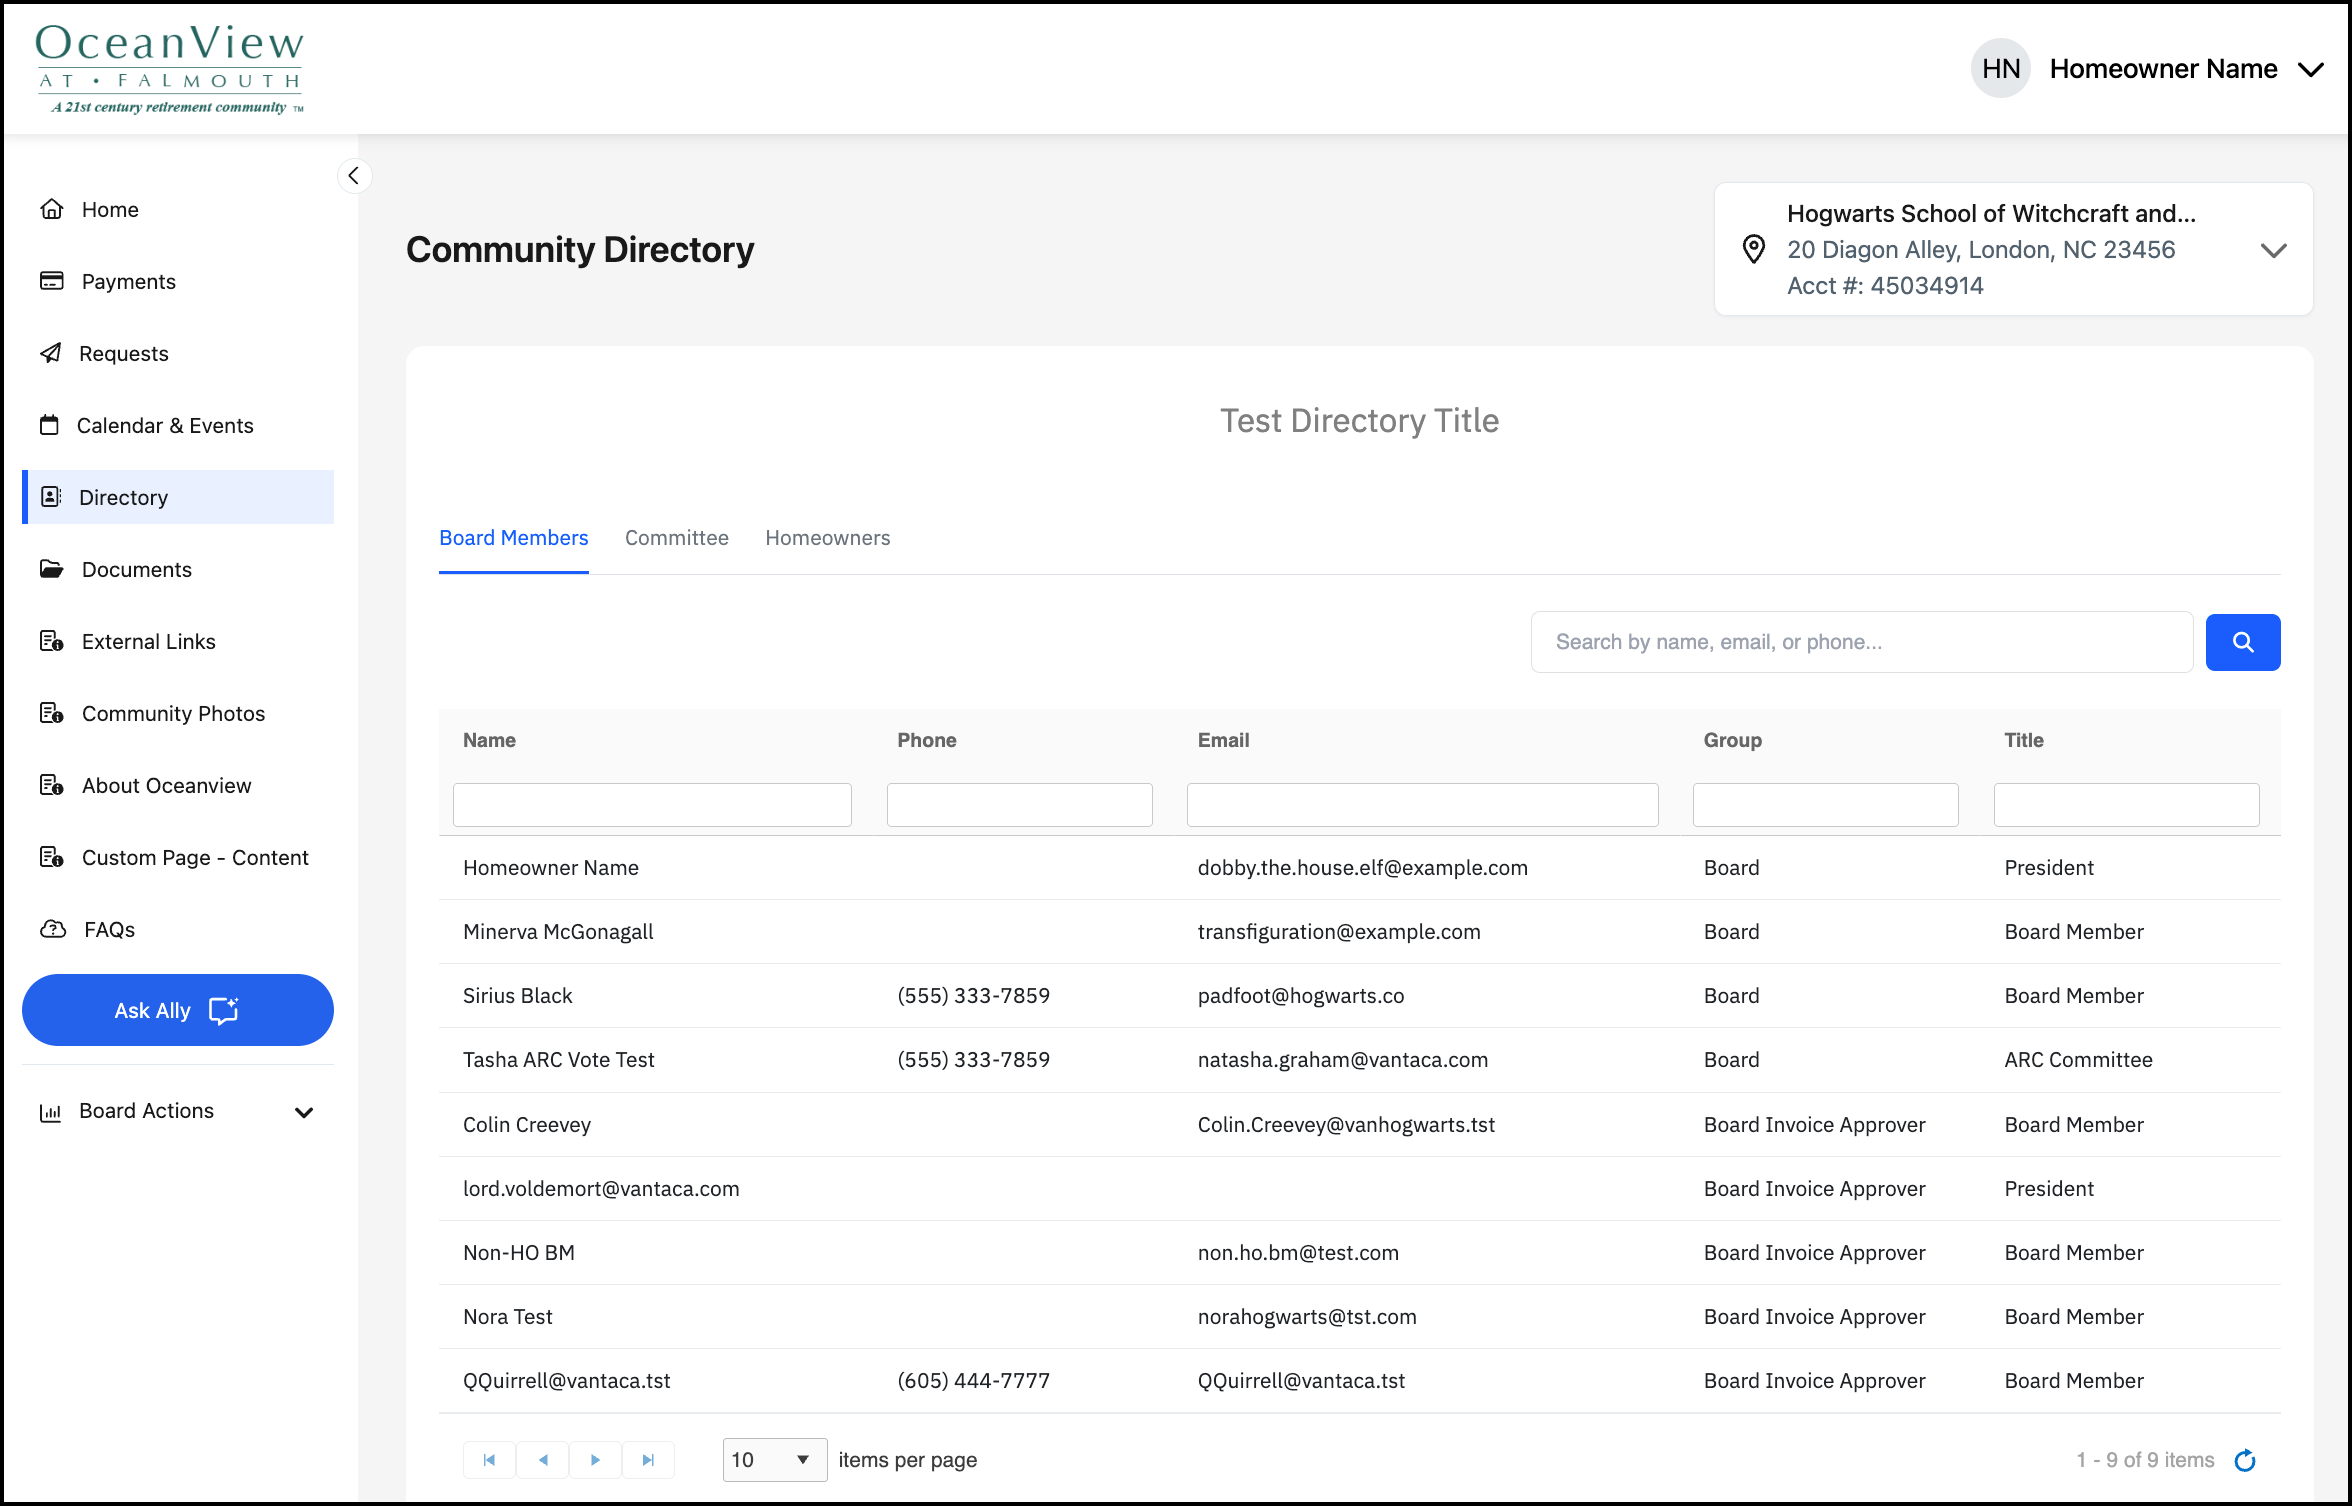Viewport: 2352px width, 1506px height.
Task: Collapse the sidebar with the left chevron
Action: click(354, 176)
